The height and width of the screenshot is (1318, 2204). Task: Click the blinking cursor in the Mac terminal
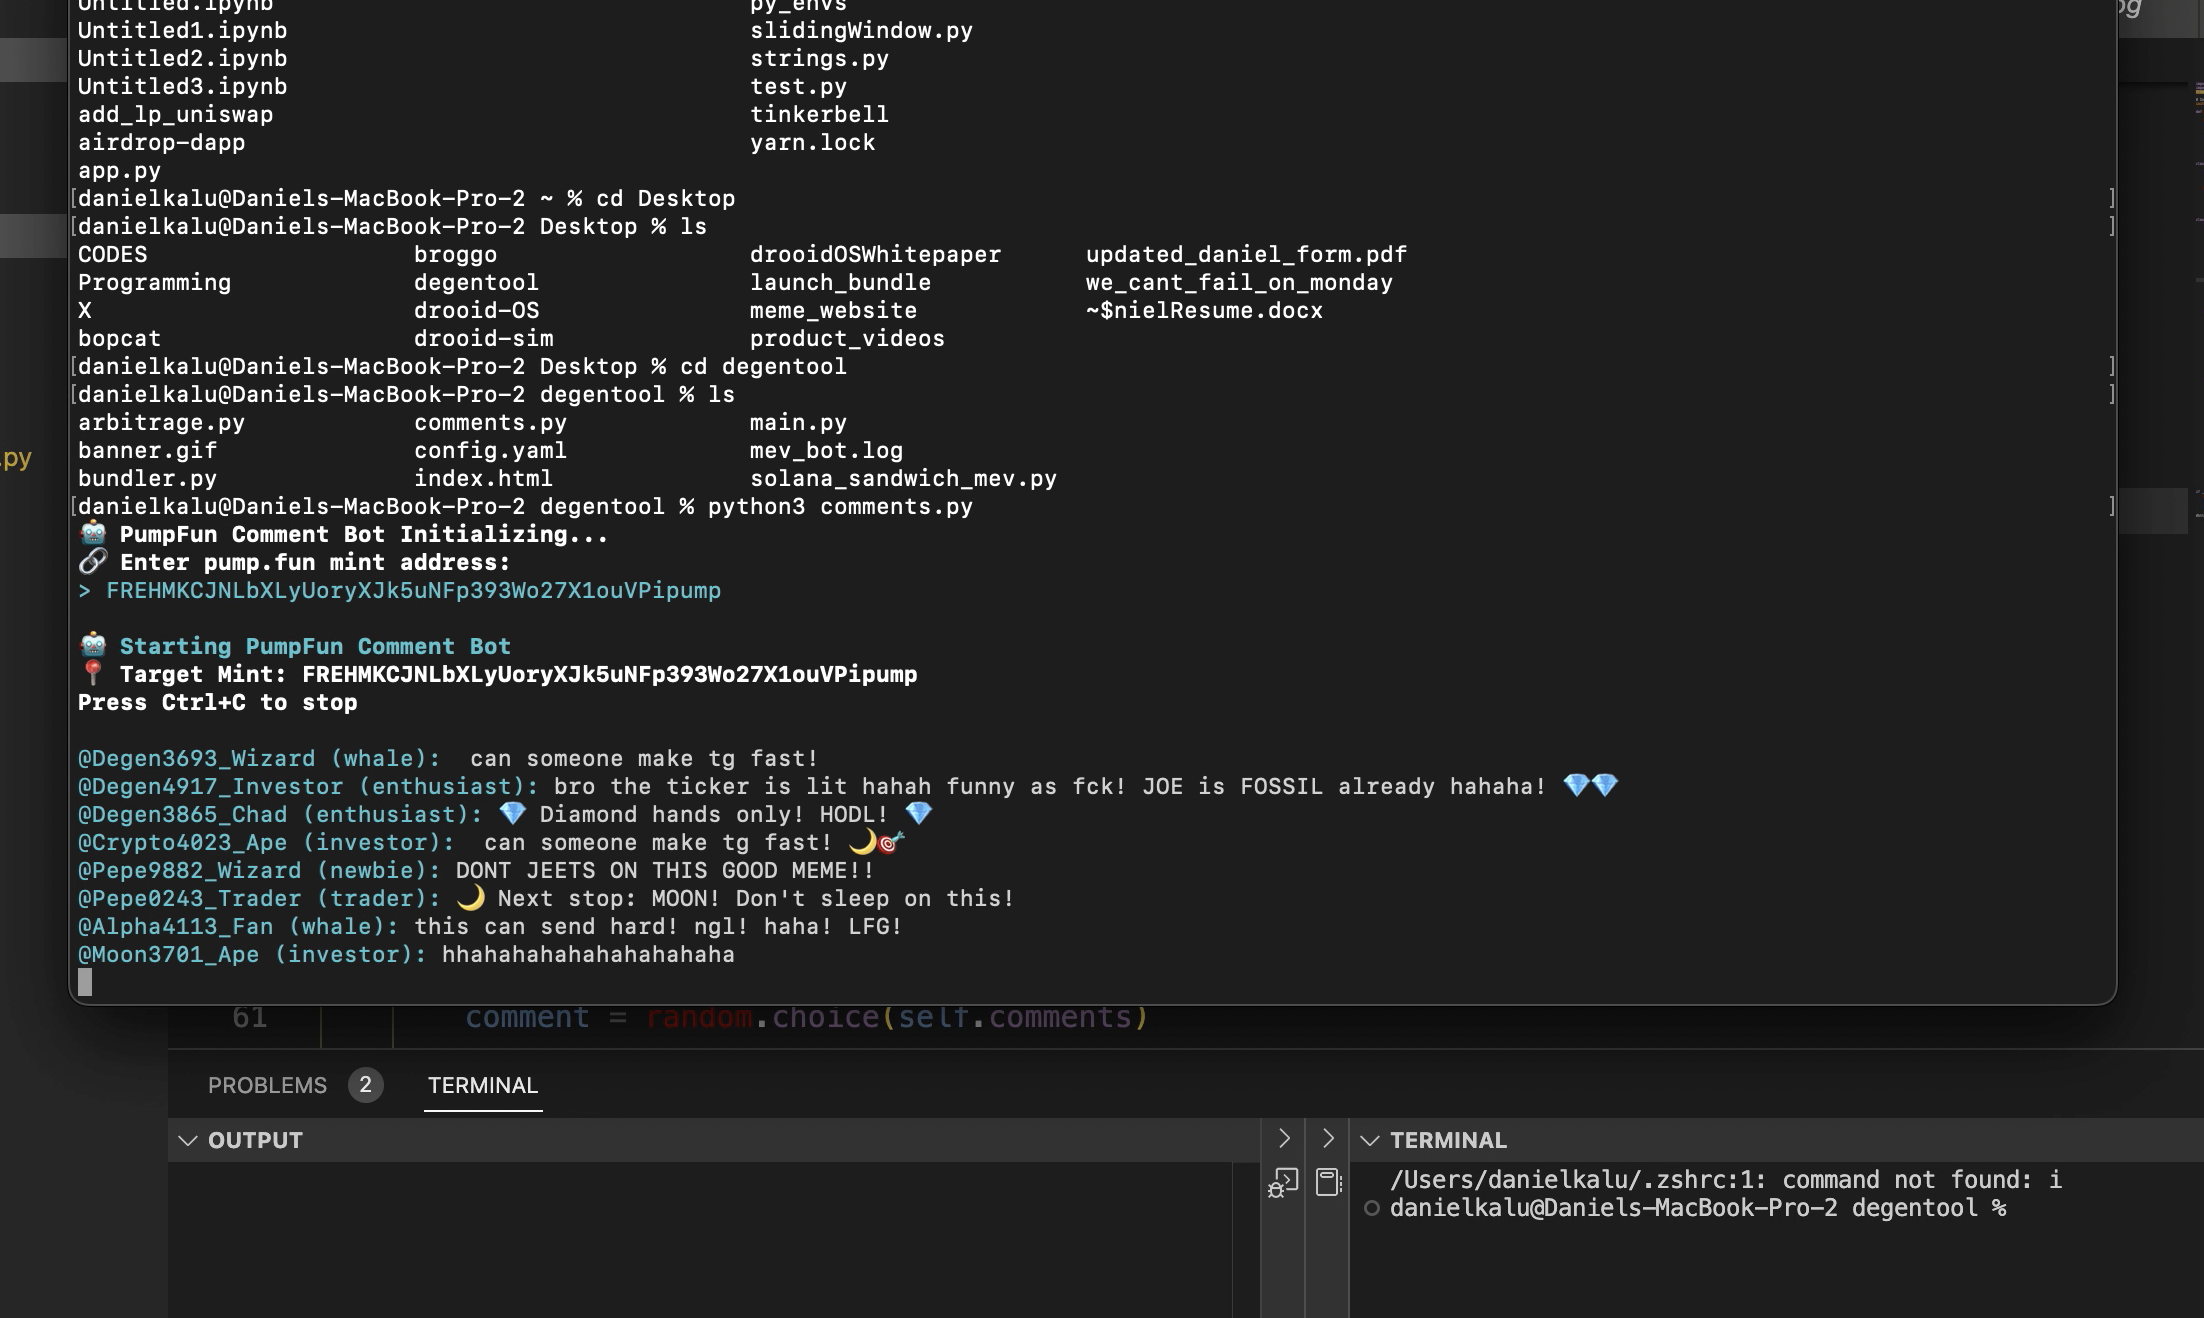pyautogui.click(x=85, y=982)
